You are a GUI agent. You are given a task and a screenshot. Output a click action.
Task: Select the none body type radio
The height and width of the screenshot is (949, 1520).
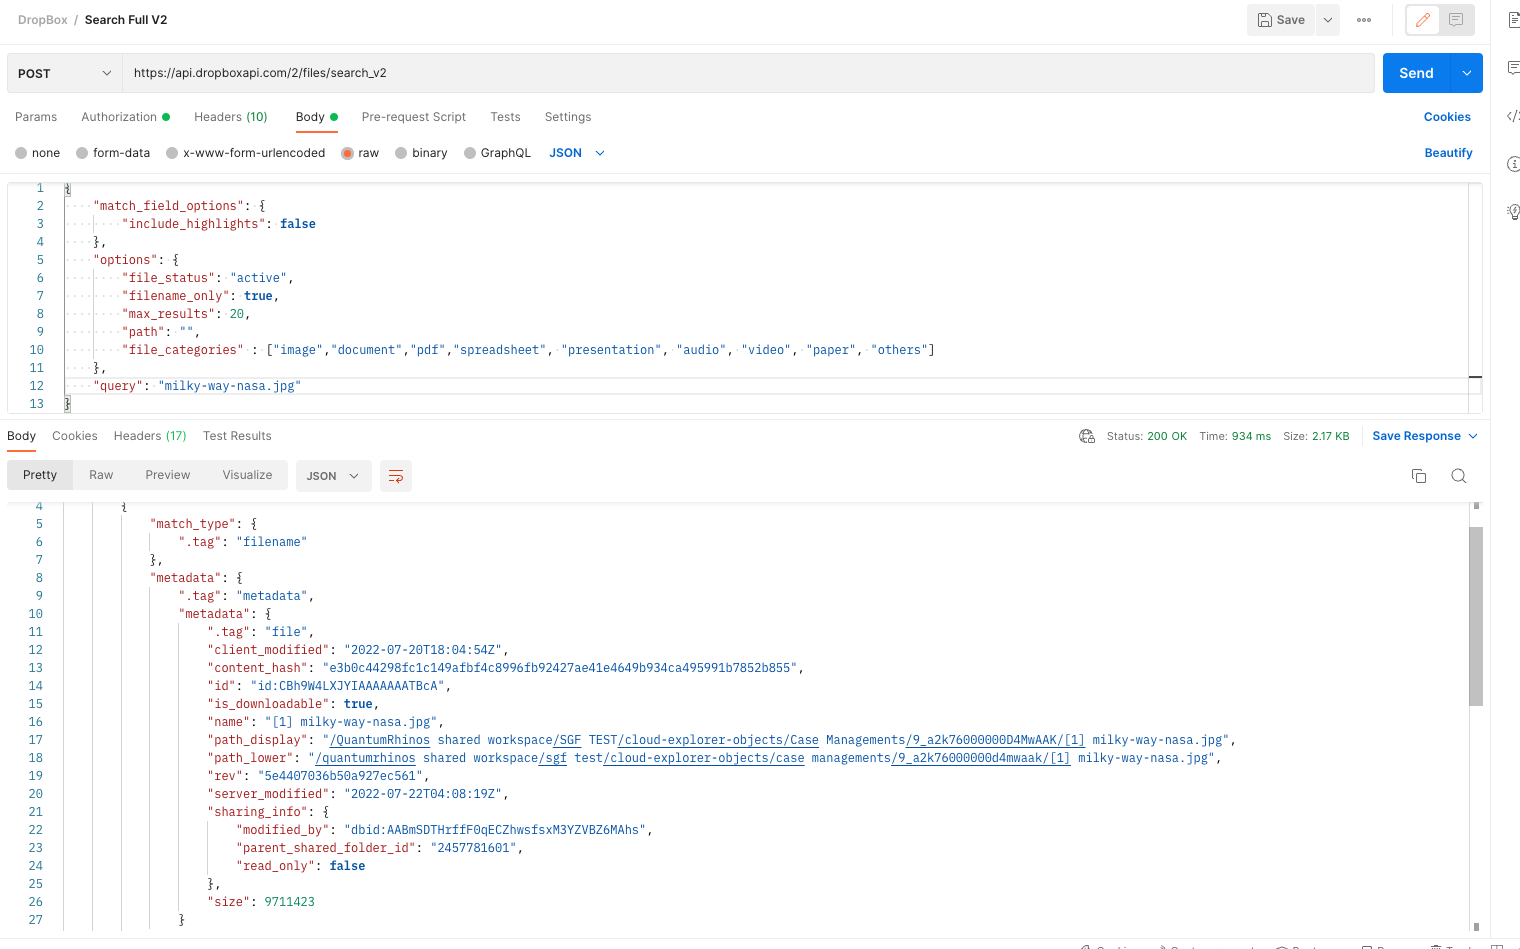pyautogui.click(x=21, y=153)
